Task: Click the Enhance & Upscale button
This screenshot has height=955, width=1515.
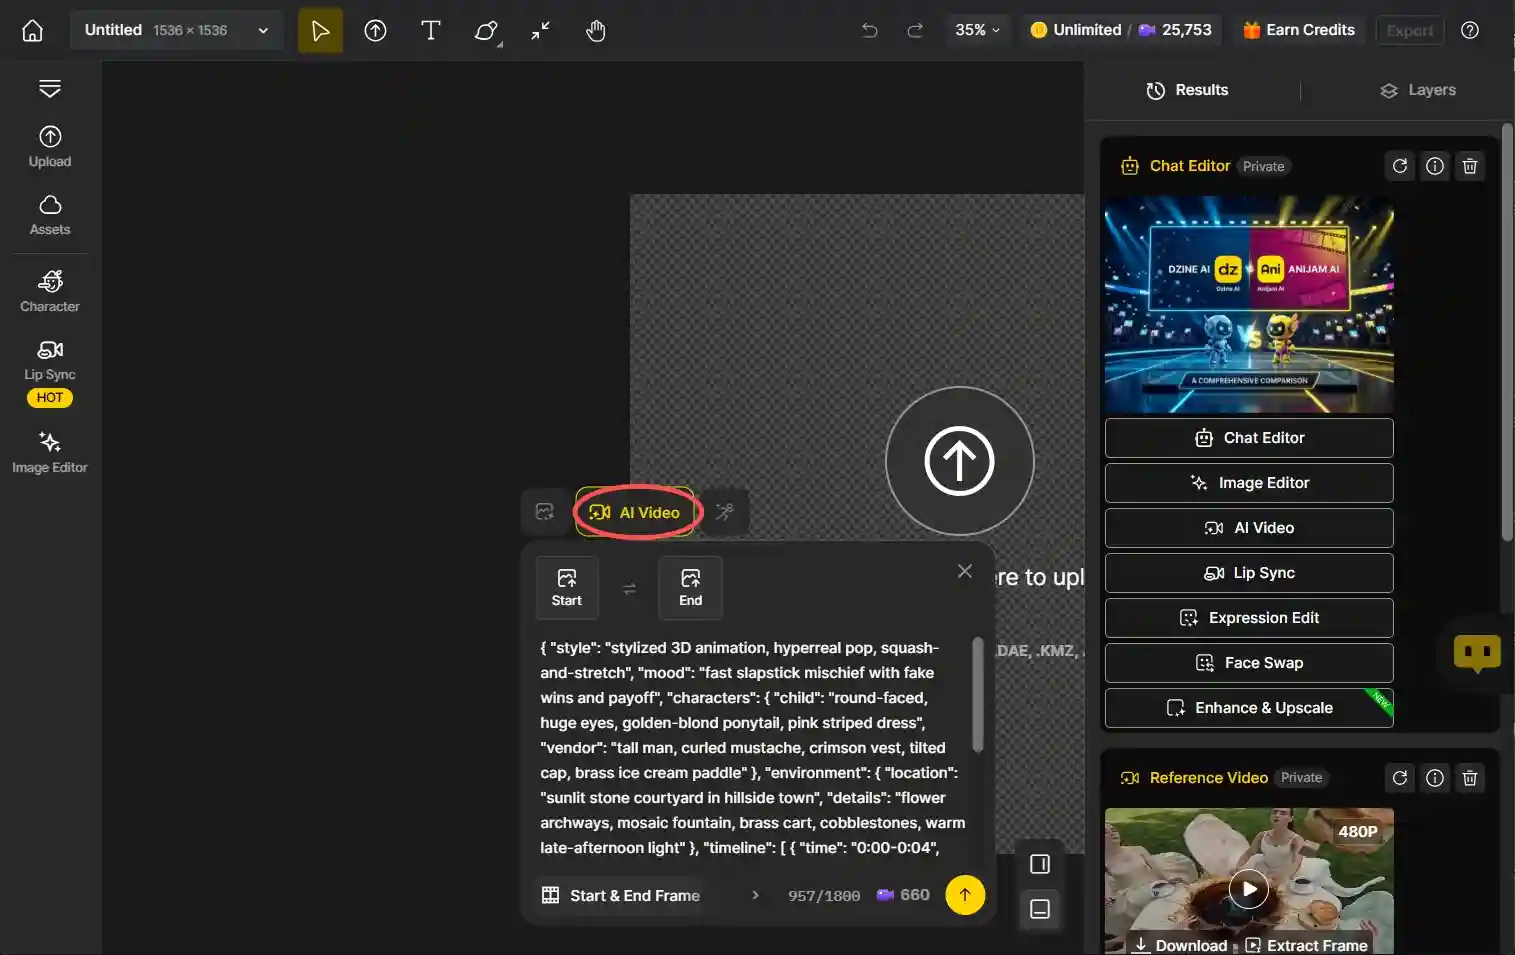Action: point(1248,708)
